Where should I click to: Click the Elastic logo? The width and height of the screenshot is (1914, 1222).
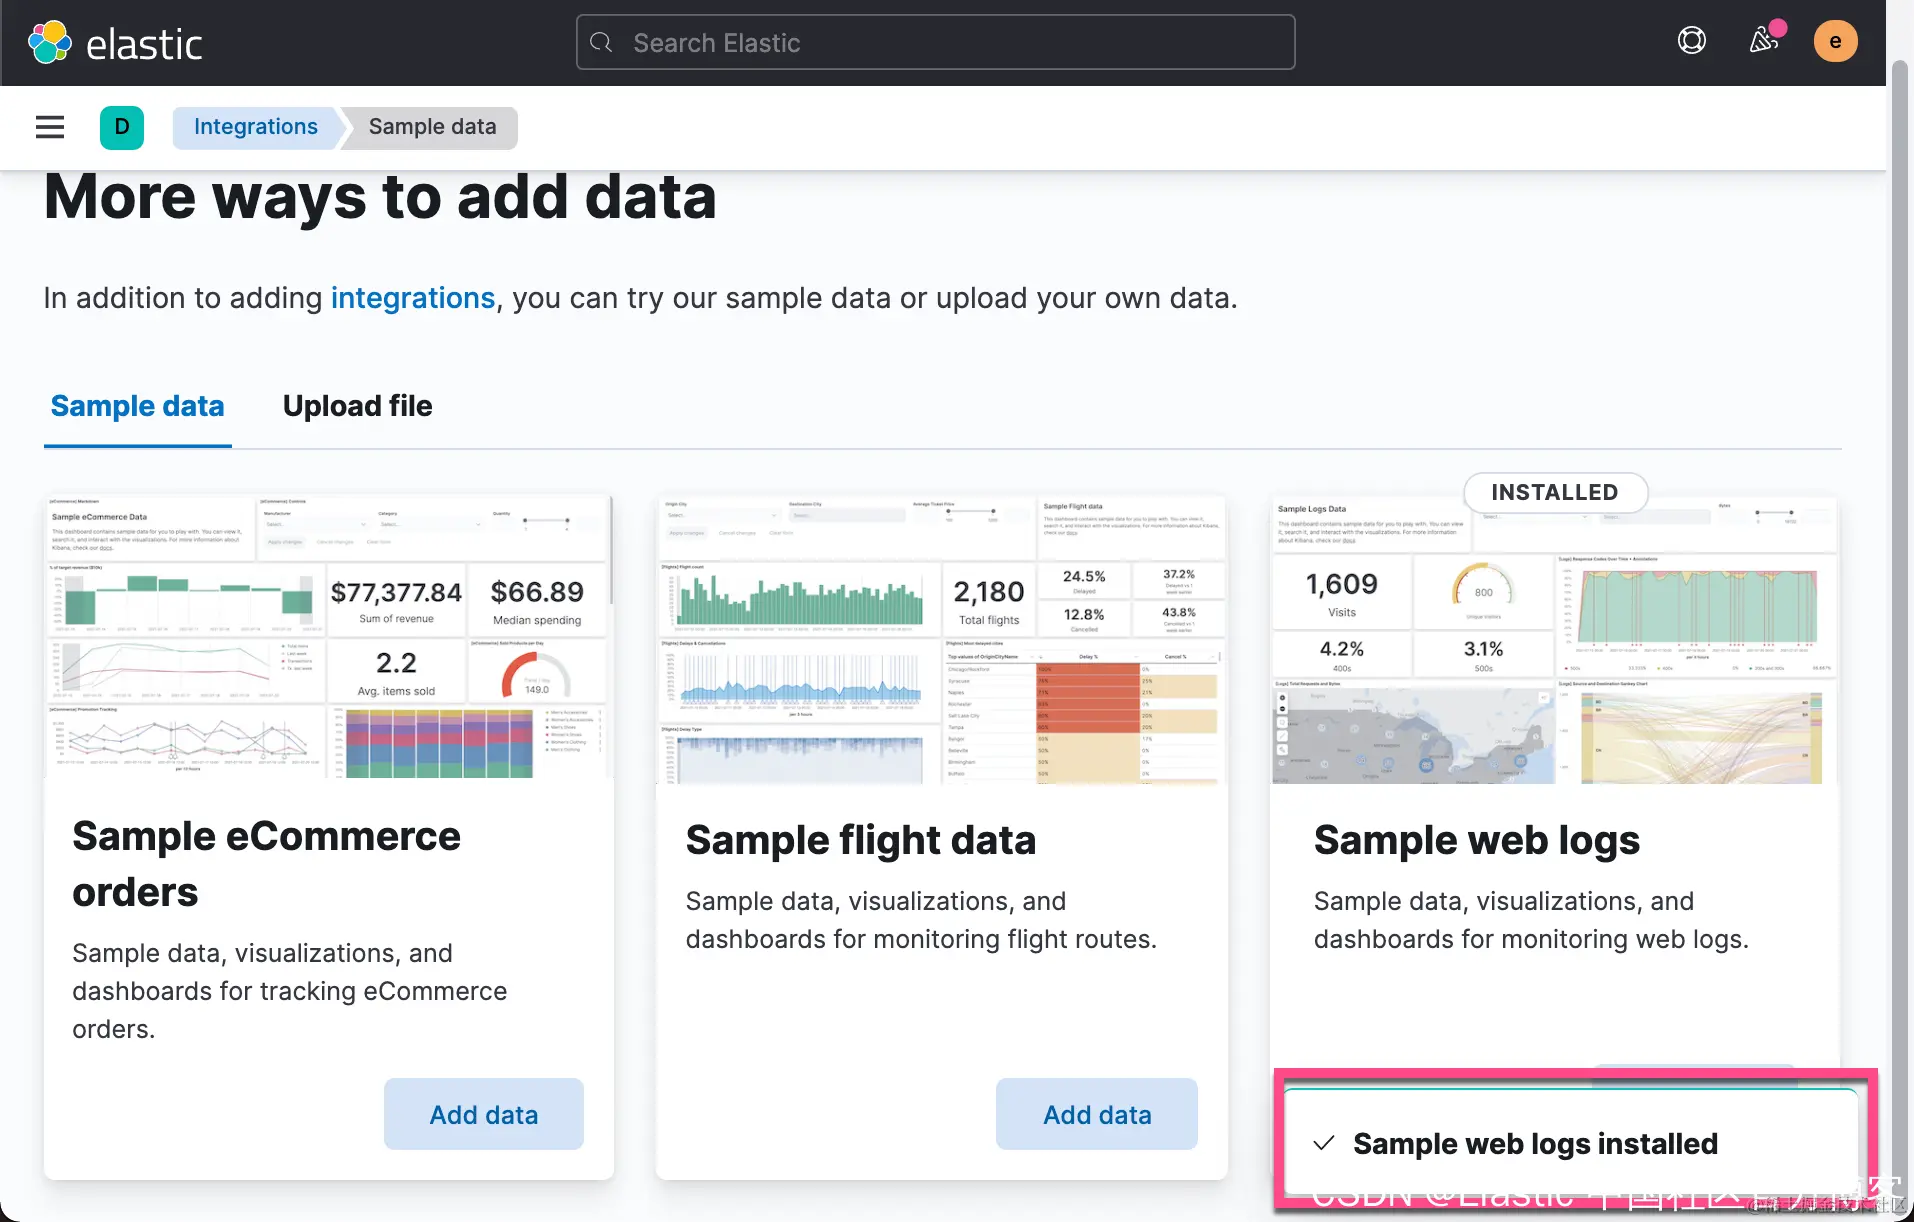pos(115,43)
